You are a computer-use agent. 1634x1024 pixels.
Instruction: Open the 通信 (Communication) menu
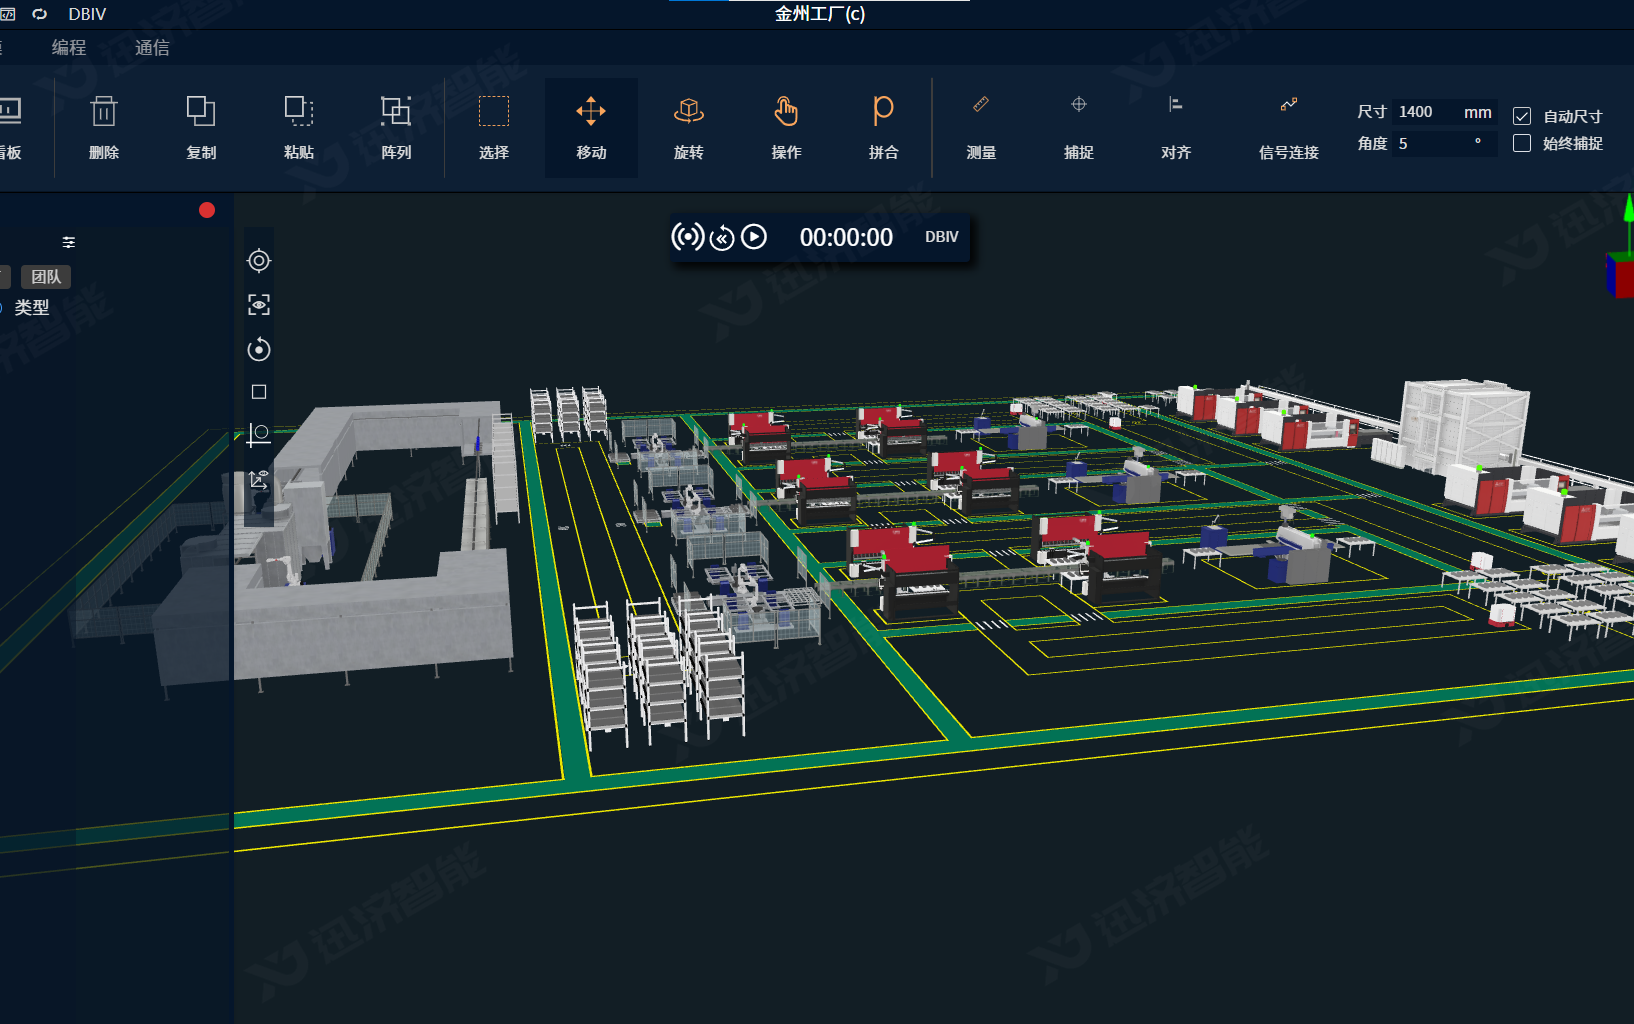[x=152, y=47]
